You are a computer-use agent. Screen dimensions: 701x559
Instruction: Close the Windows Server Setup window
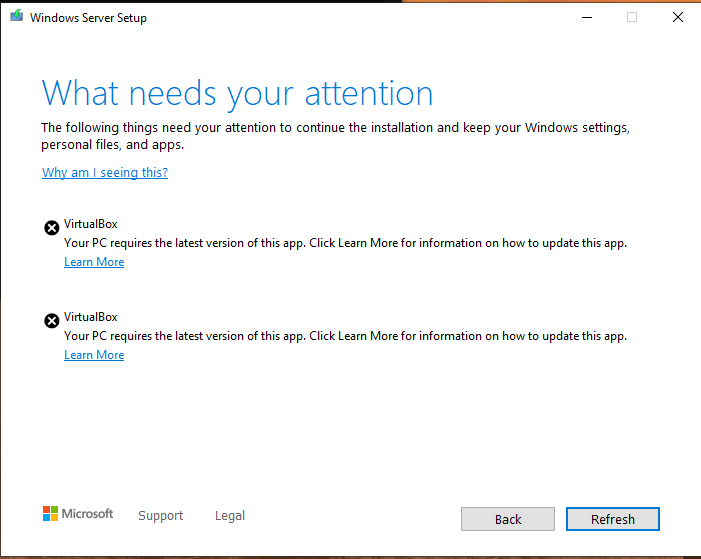(678, 17)
